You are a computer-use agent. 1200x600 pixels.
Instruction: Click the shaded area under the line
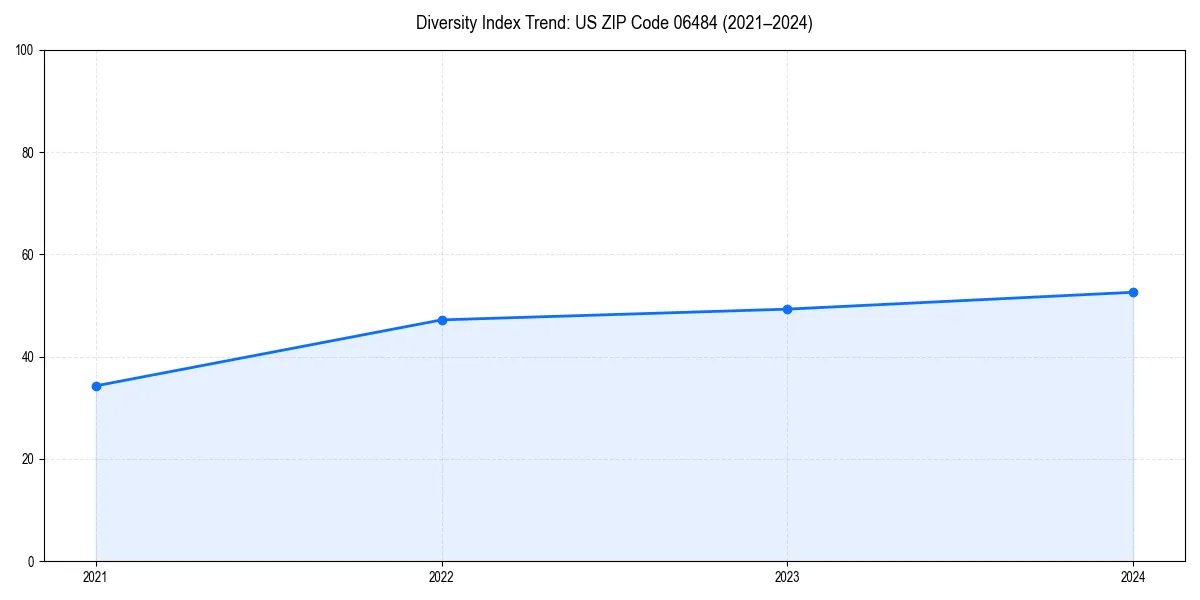pos(600,450)
